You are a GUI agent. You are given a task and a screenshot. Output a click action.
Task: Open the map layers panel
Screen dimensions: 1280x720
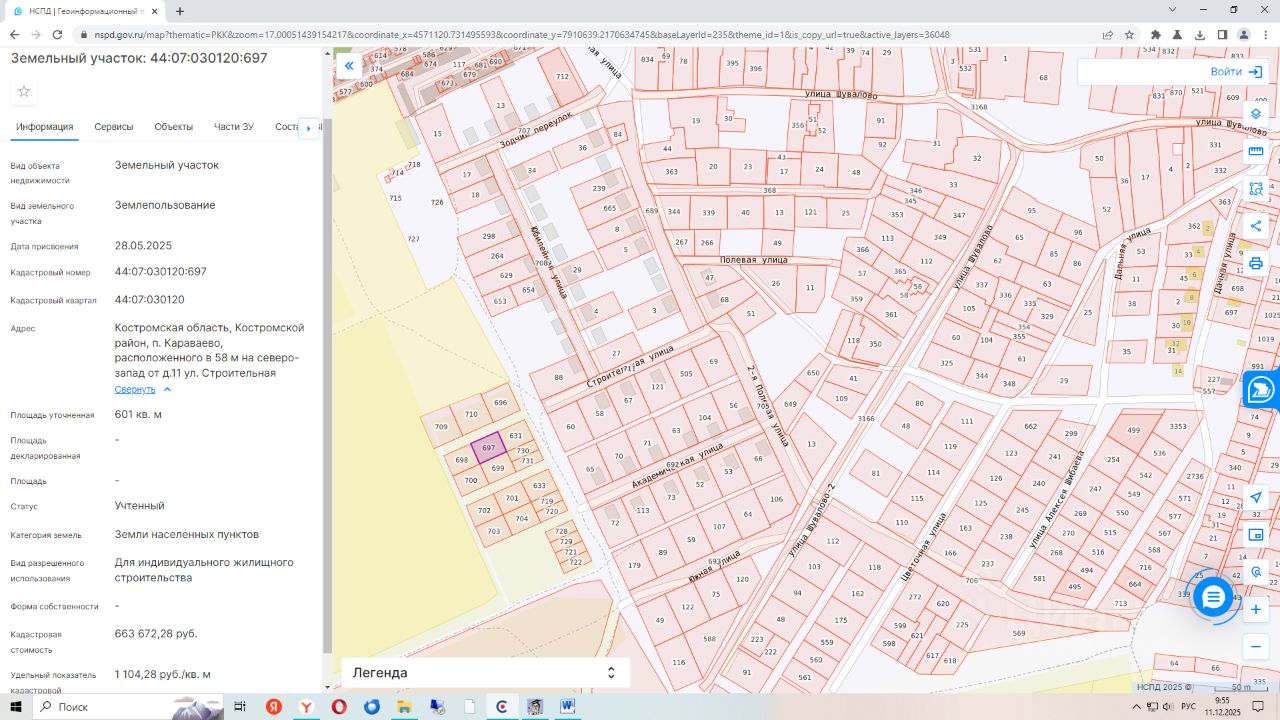click(1256, 114)
